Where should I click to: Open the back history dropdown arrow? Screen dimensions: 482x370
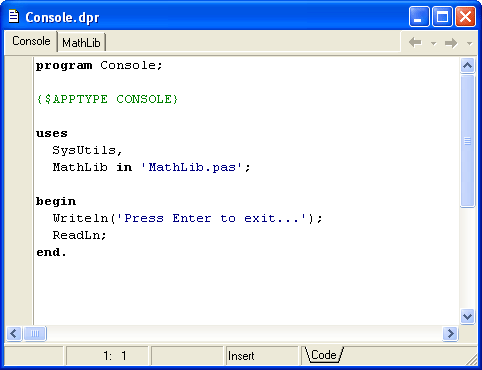click(433, 43)
